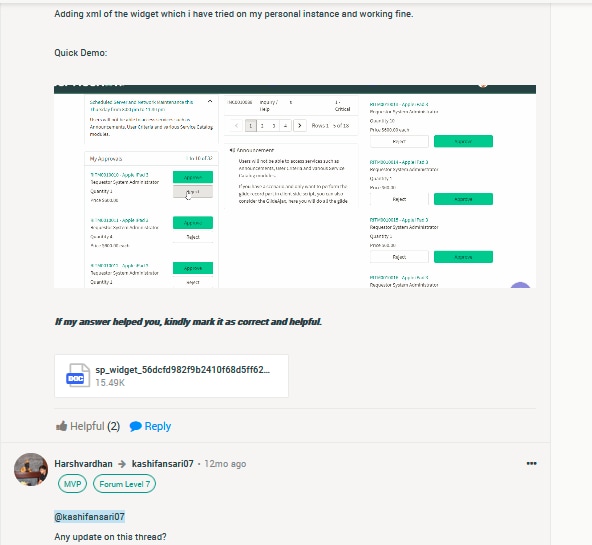Click the top green Approve button in demo image
Screen dimensions: 592x545
463,141
